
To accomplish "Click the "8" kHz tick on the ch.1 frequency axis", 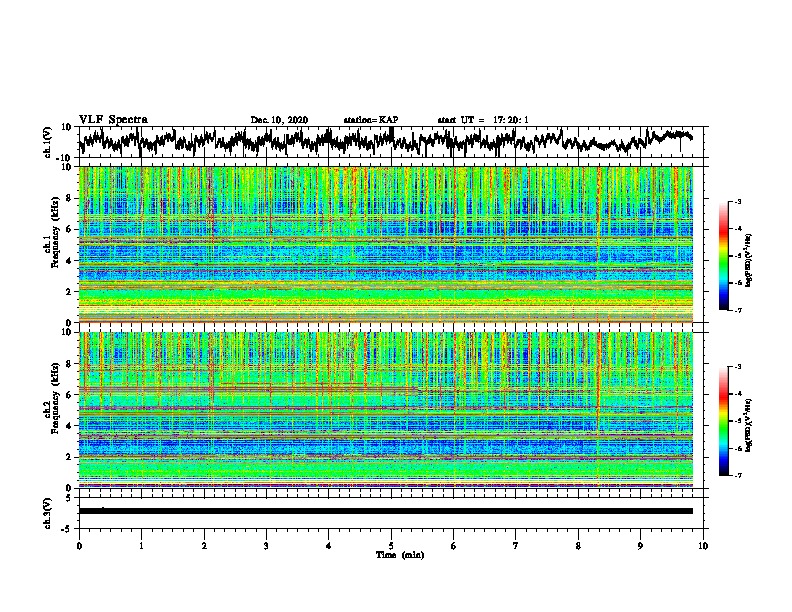I will (69, 198).
